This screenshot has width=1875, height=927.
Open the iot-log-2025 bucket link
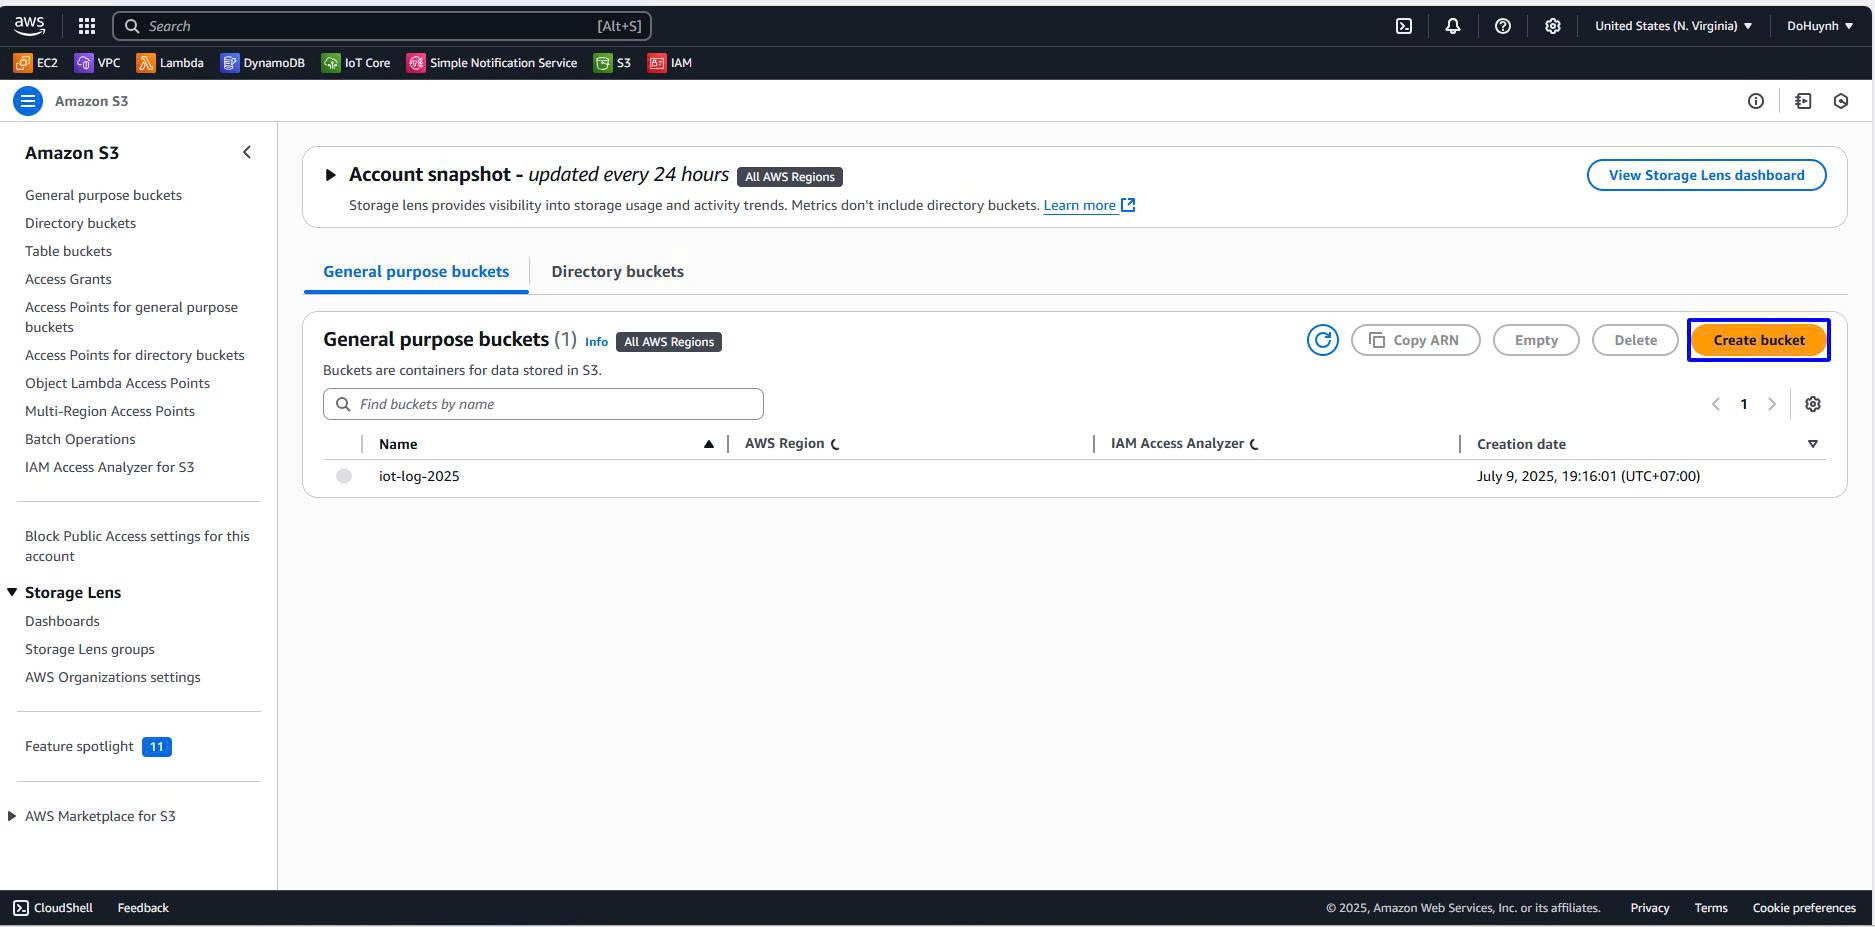[419, 476]
